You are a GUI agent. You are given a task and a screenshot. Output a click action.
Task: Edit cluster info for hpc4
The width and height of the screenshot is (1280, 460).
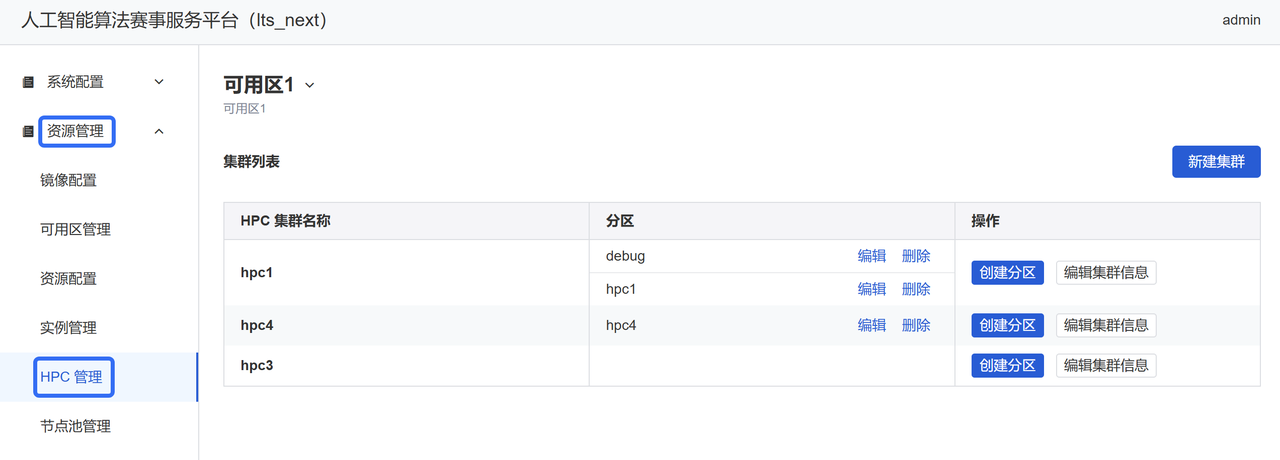point(1105,325)
